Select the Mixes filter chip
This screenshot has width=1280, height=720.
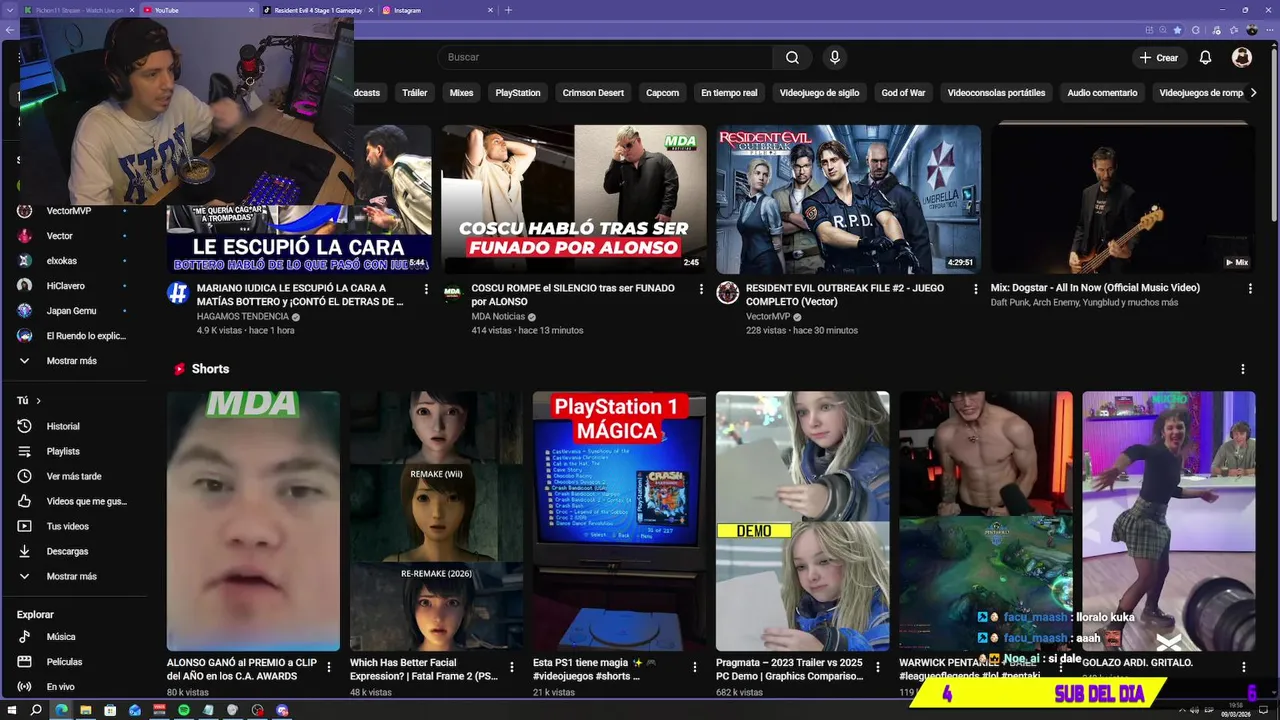click(461, 93)
